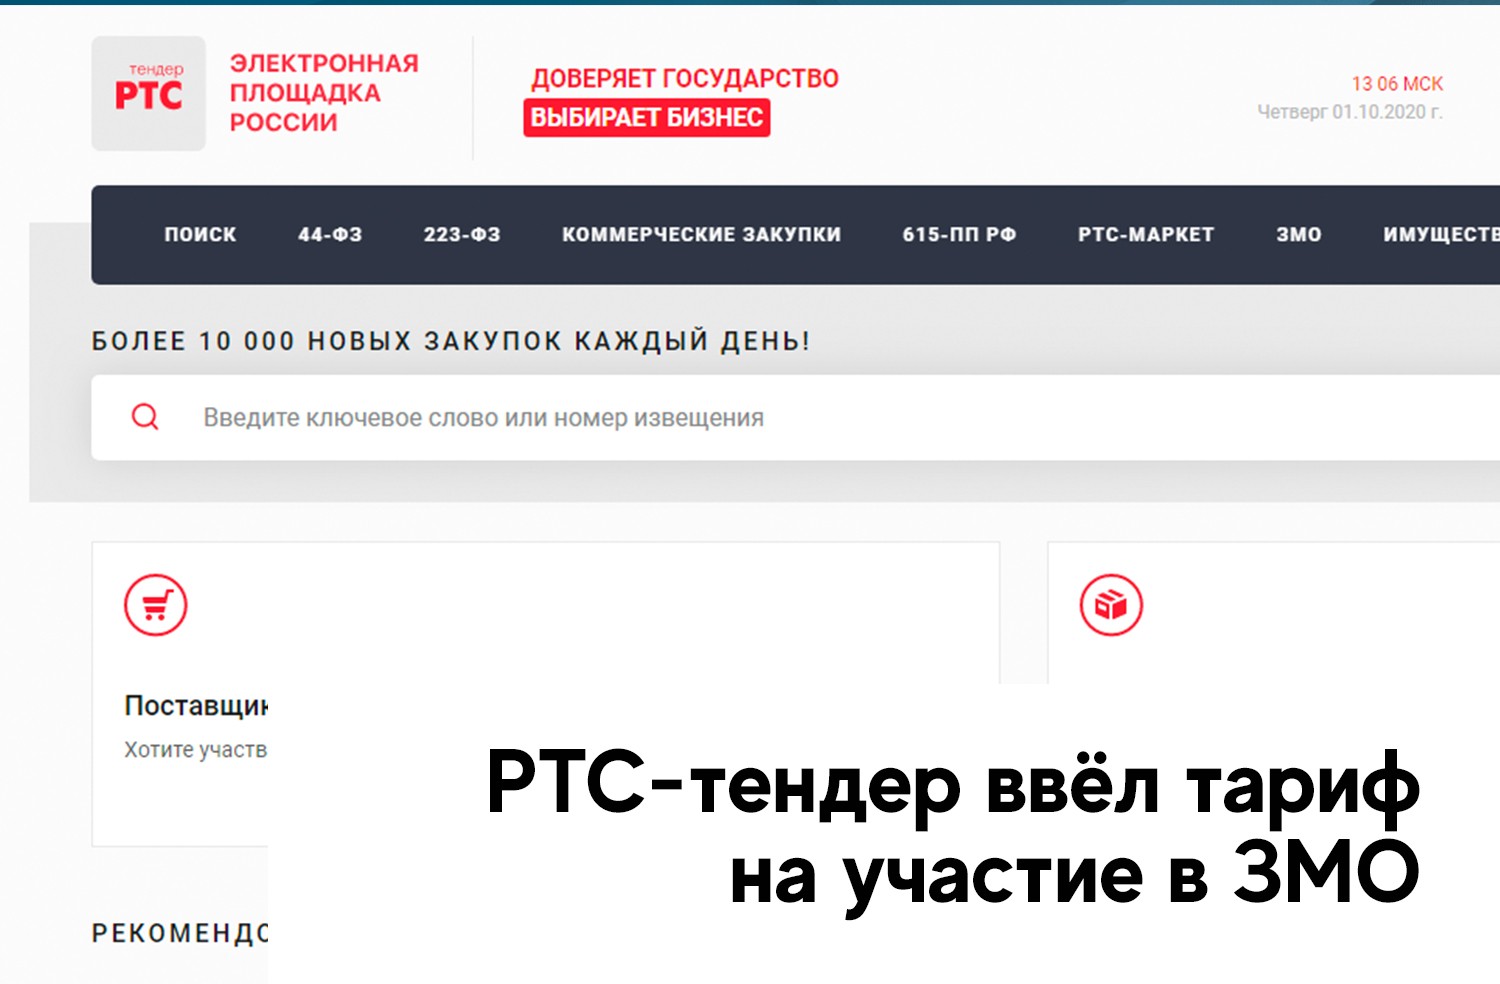Open the ПОИСК section in navigation

click(200, 235)
